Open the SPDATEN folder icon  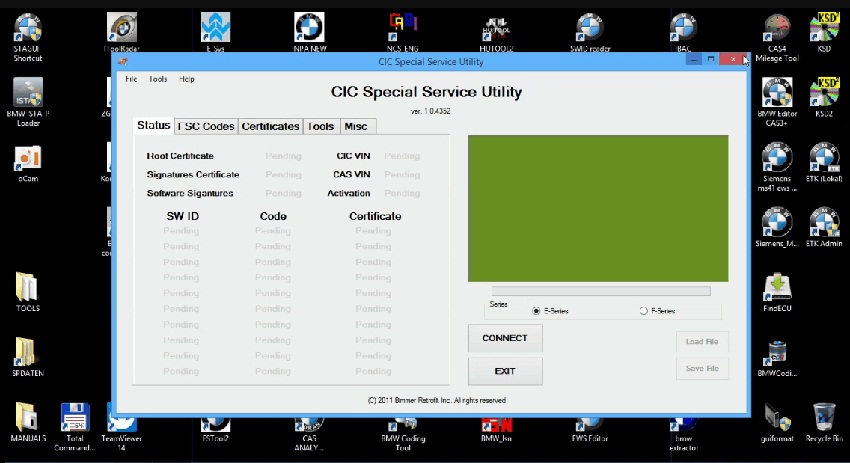pos(28,352)
